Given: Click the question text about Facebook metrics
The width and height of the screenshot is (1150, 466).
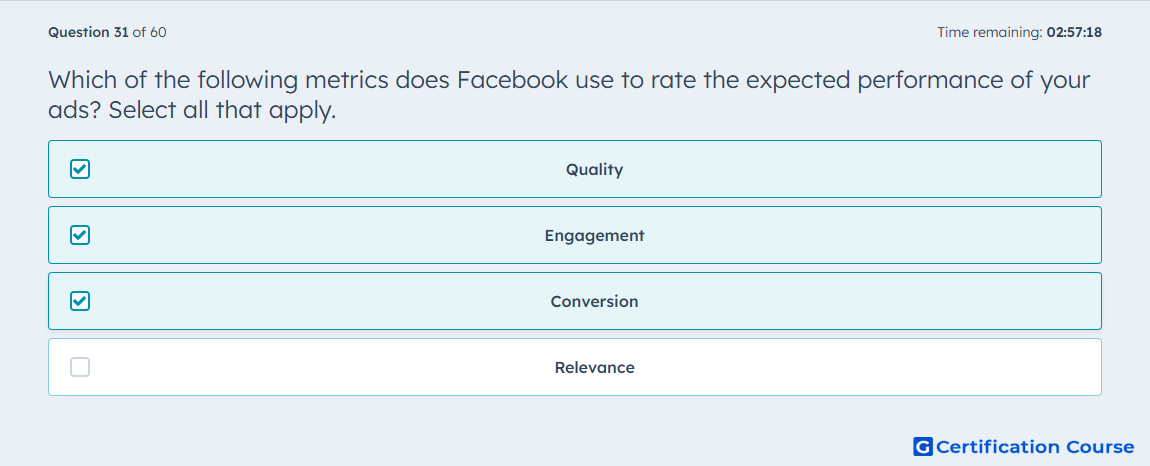Looking at the screenshot, I should point(569,95).
